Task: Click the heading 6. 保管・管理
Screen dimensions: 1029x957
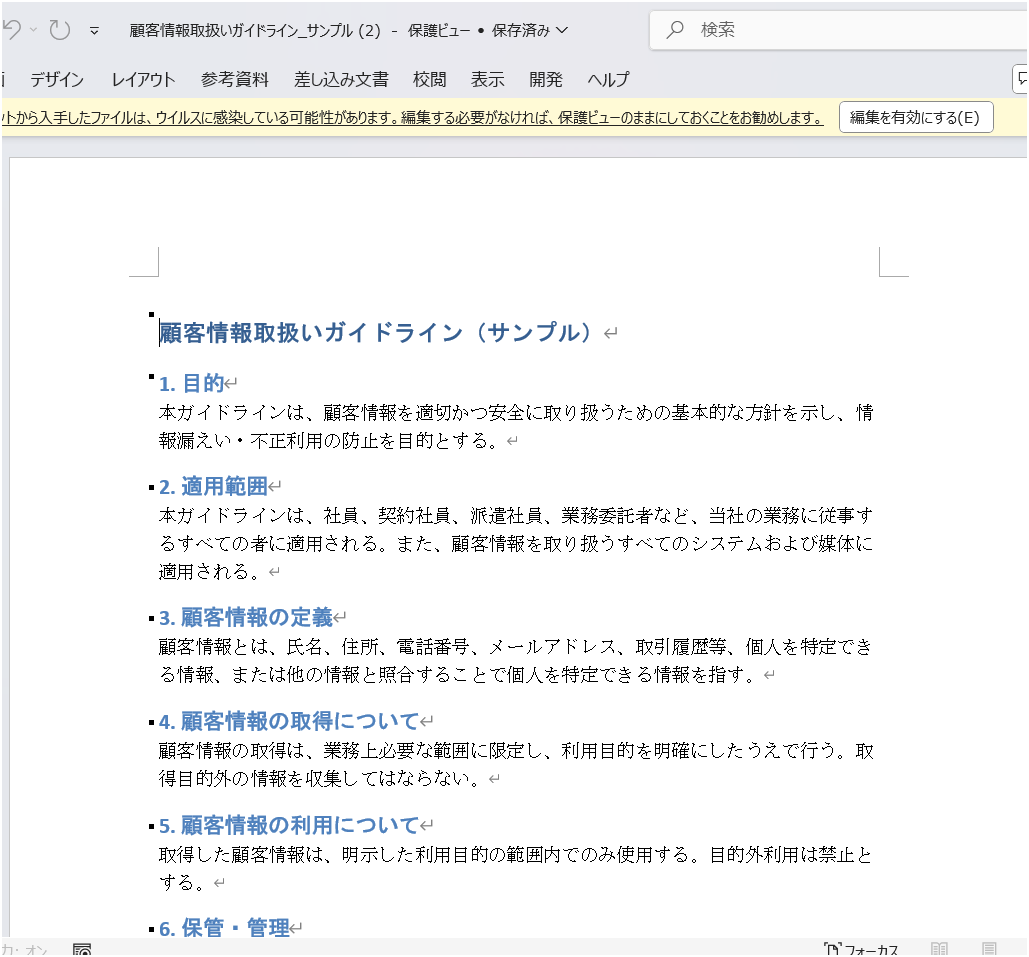Action: coord(224,928)
